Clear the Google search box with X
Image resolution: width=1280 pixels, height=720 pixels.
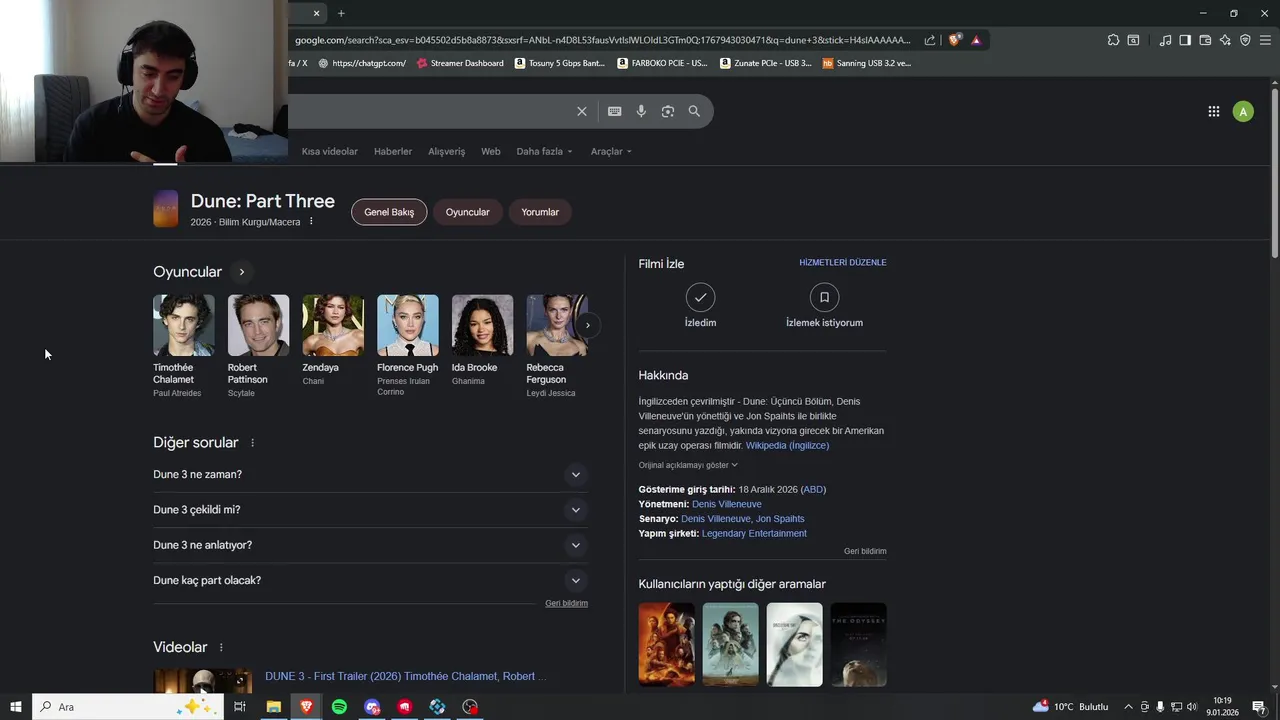click(x=581, y=111)
